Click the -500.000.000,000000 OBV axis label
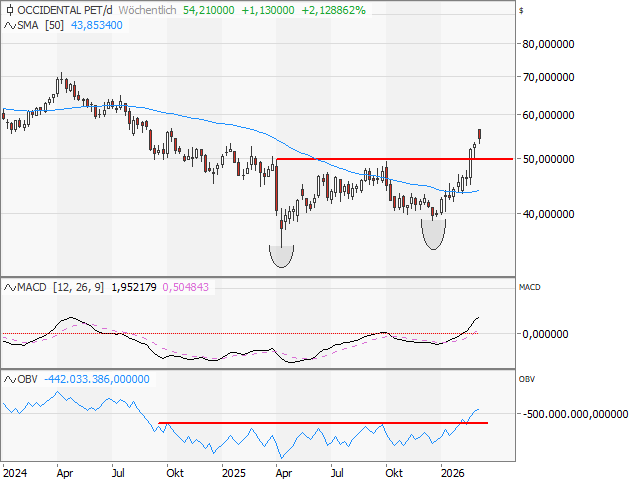 click(575, 414)
